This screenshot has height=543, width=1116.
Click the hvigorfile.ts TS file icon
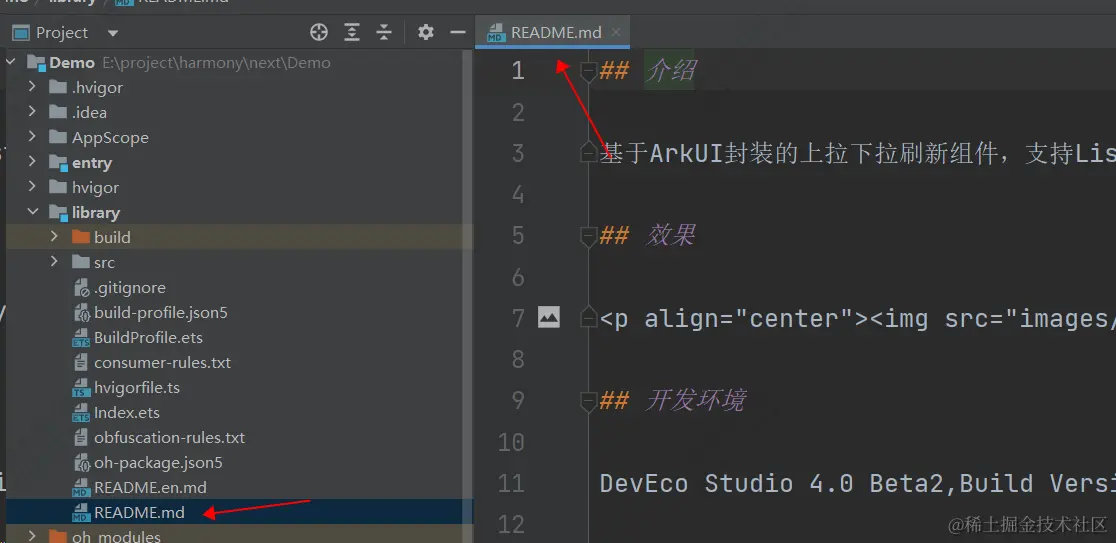[81, 388]
